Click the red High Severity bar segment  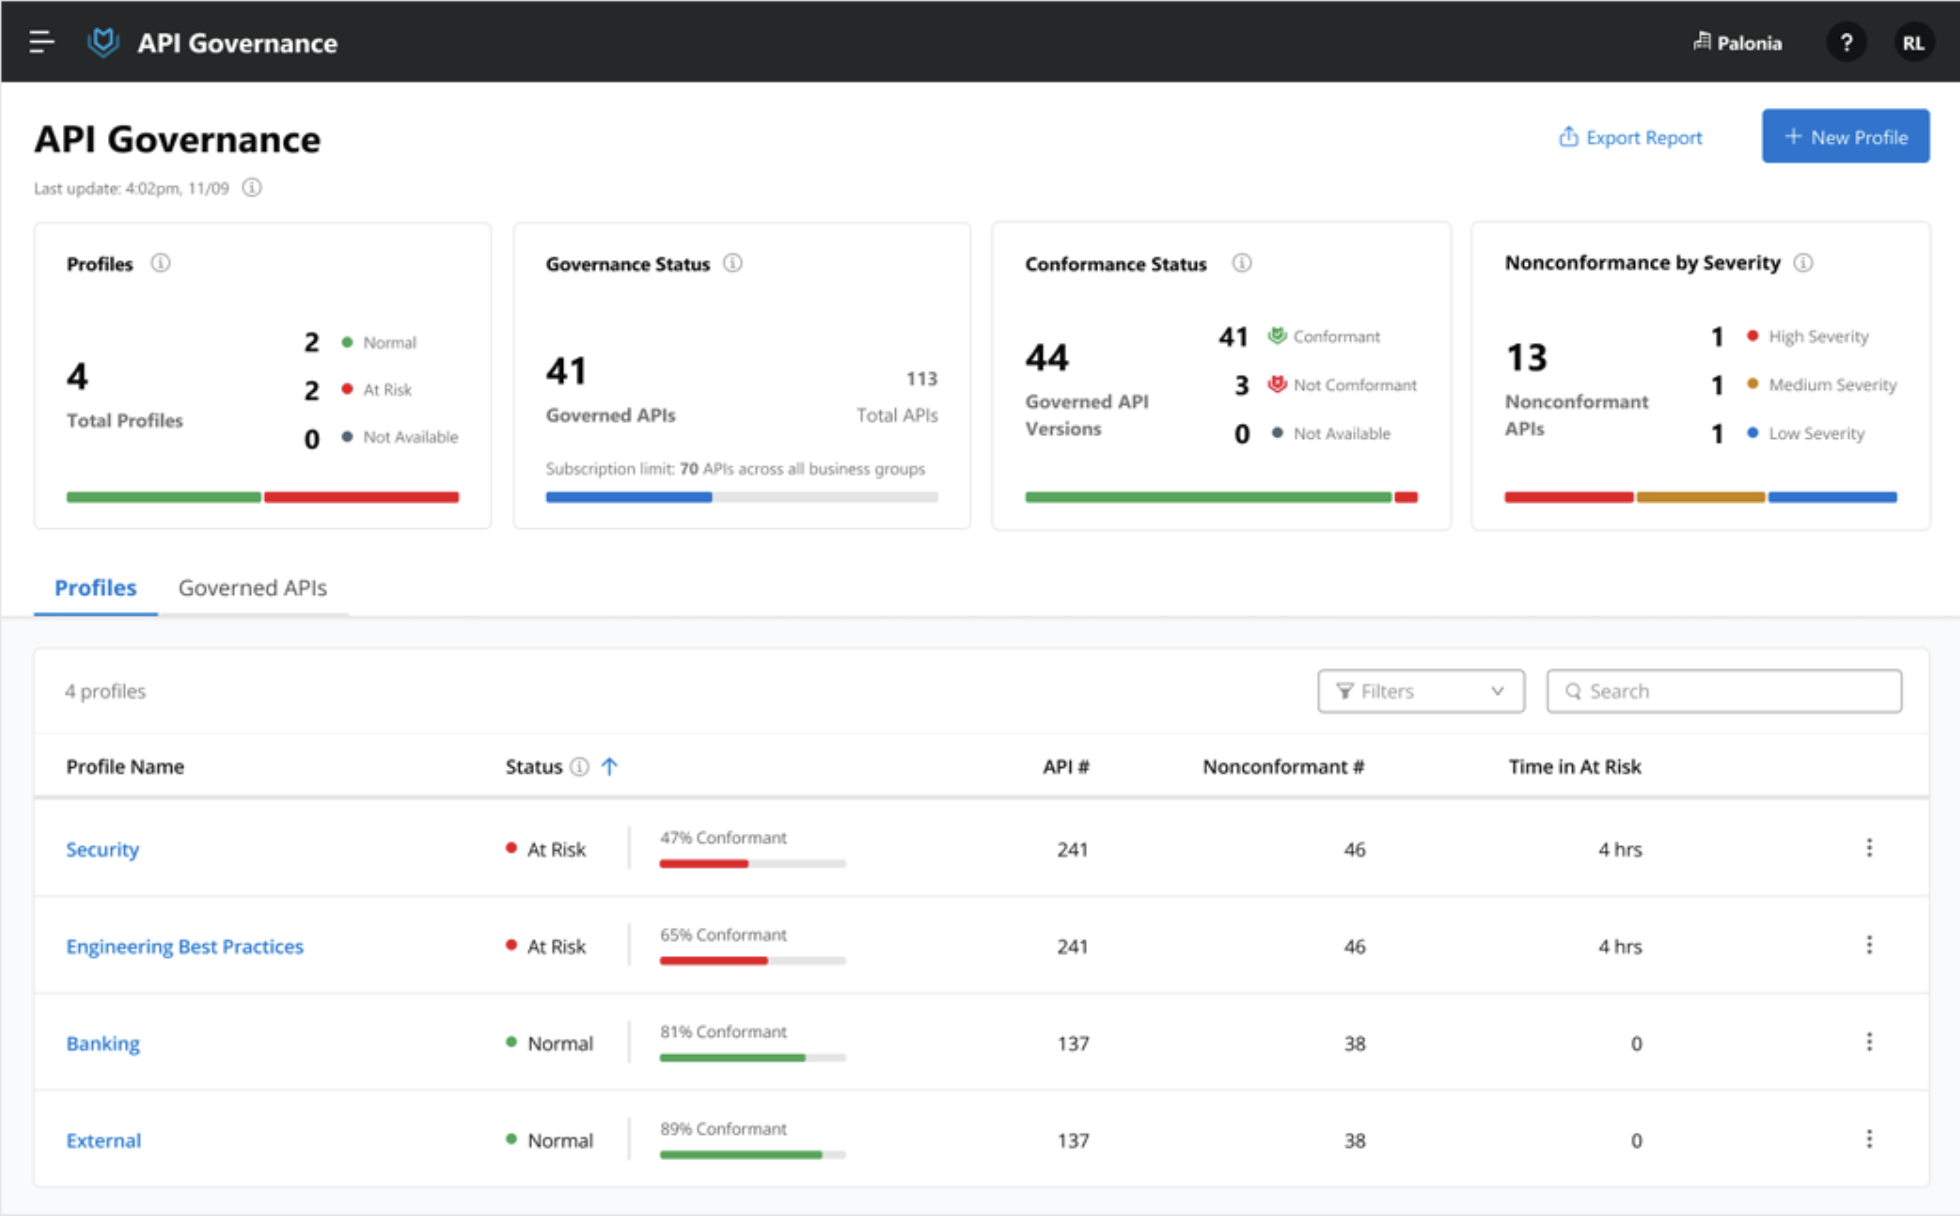tap(1568, 497)
